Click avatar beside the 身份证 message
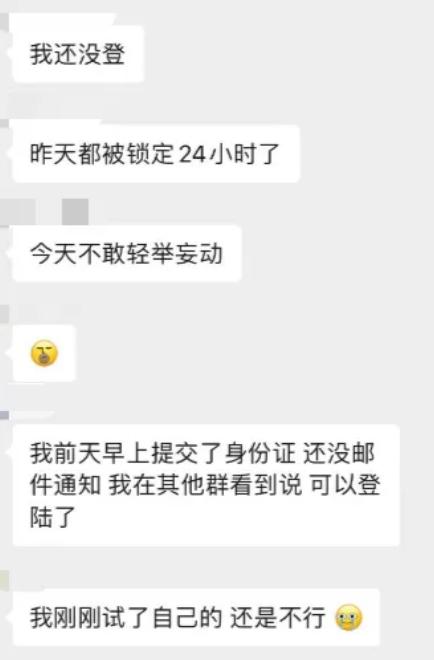This screenshot has width=434, height=660. (4, 415)
